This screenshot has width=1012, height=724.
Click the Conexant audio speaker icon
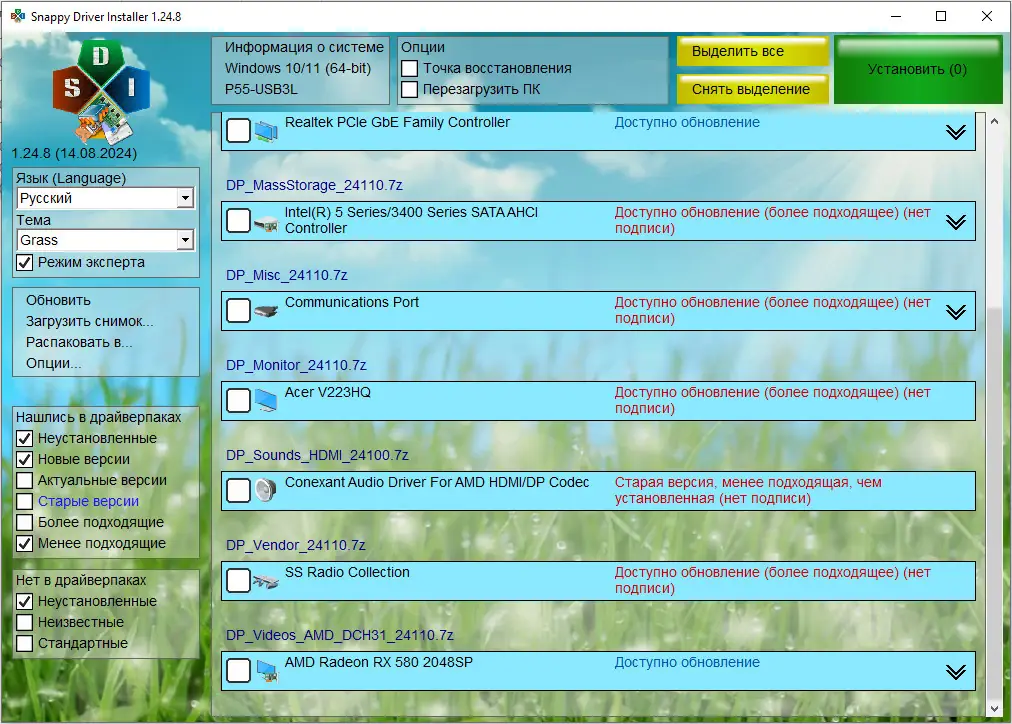coord(263,490)
